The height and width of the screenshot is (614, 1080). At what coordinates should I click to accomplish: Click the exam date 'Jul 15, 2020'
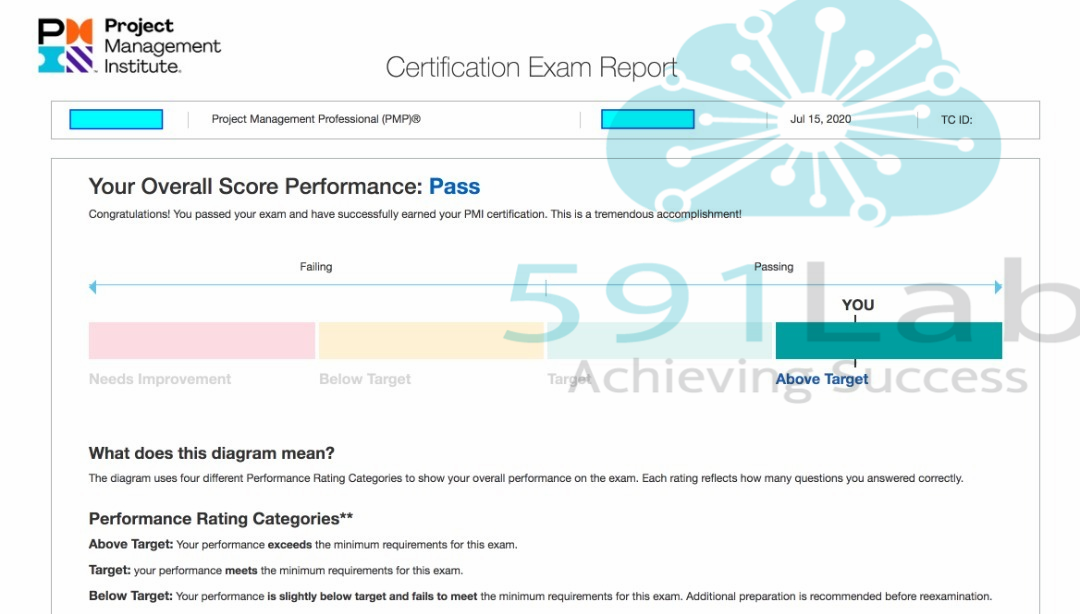click(820, 119)
